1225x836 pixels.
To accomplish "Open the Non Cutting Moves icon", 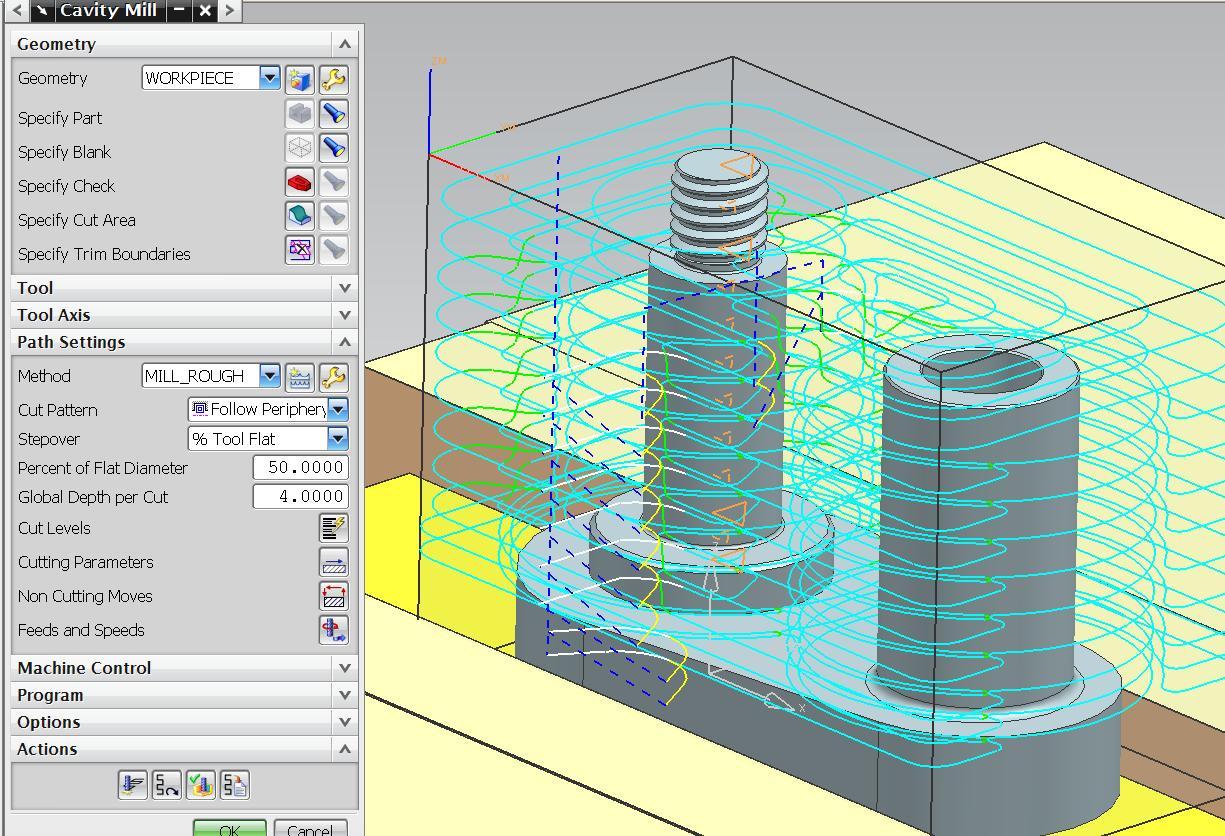I will pyautogui.click(x=334, y=596).
